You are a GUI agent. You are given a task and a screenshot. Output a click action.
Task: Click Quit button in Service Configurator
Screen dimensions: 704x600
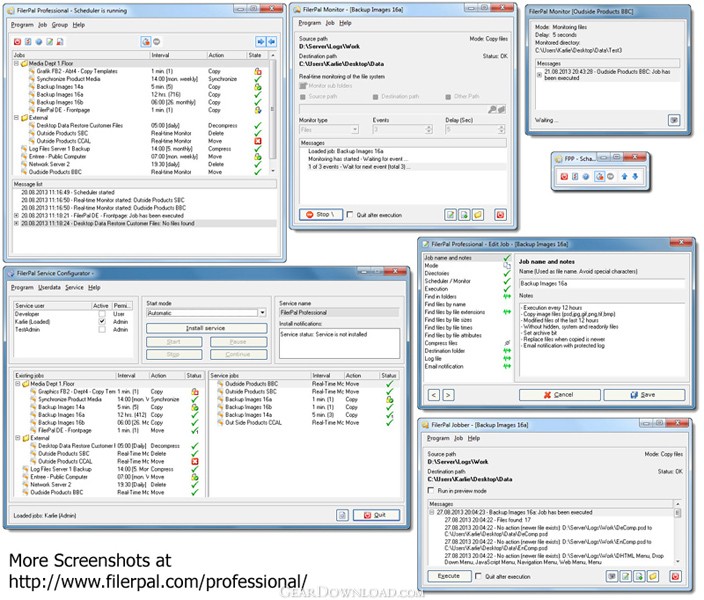pos(375,515)
